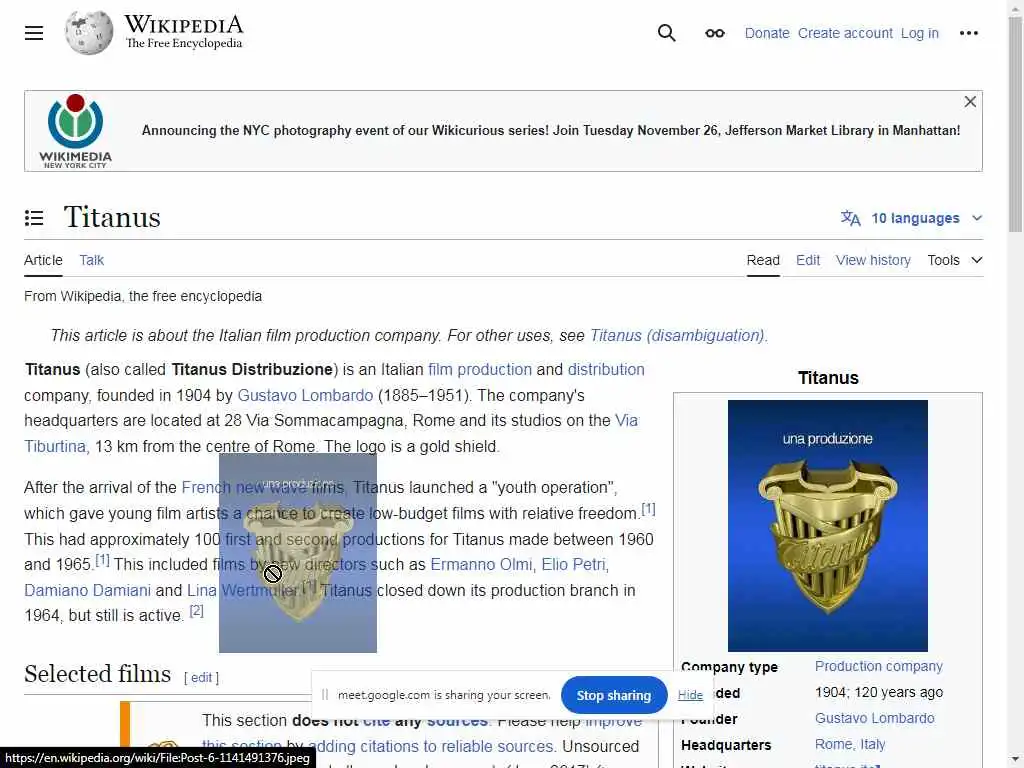The height and width of the screenshot is (768, 1024).
Task: Click the Production company infobox link
Action: click(x=878, y=666)
